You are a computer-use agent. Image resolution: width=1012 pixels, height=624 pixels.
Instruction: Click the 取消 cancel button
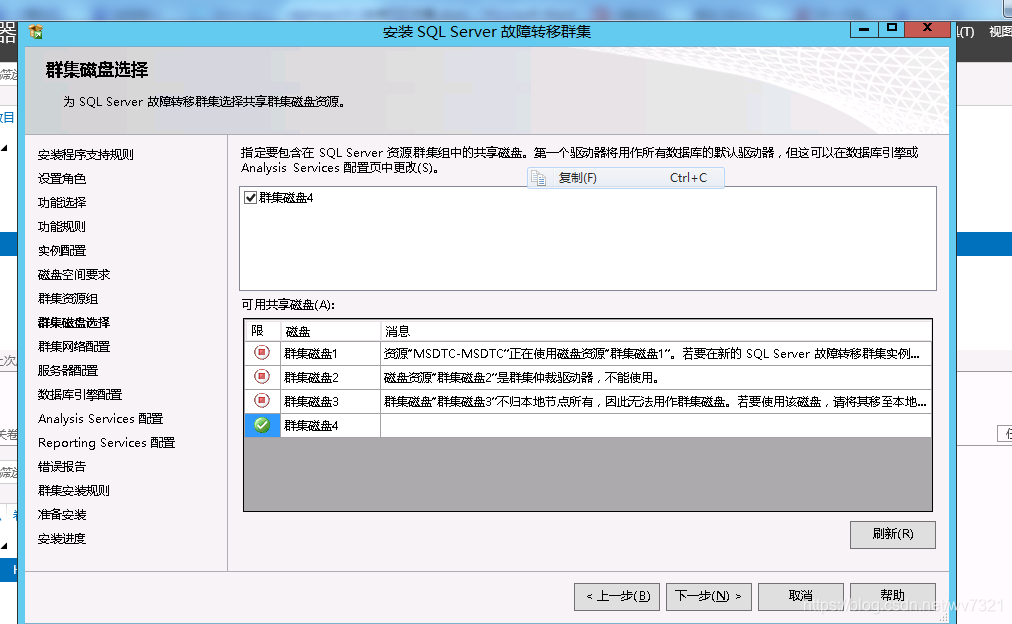(800, 596)
